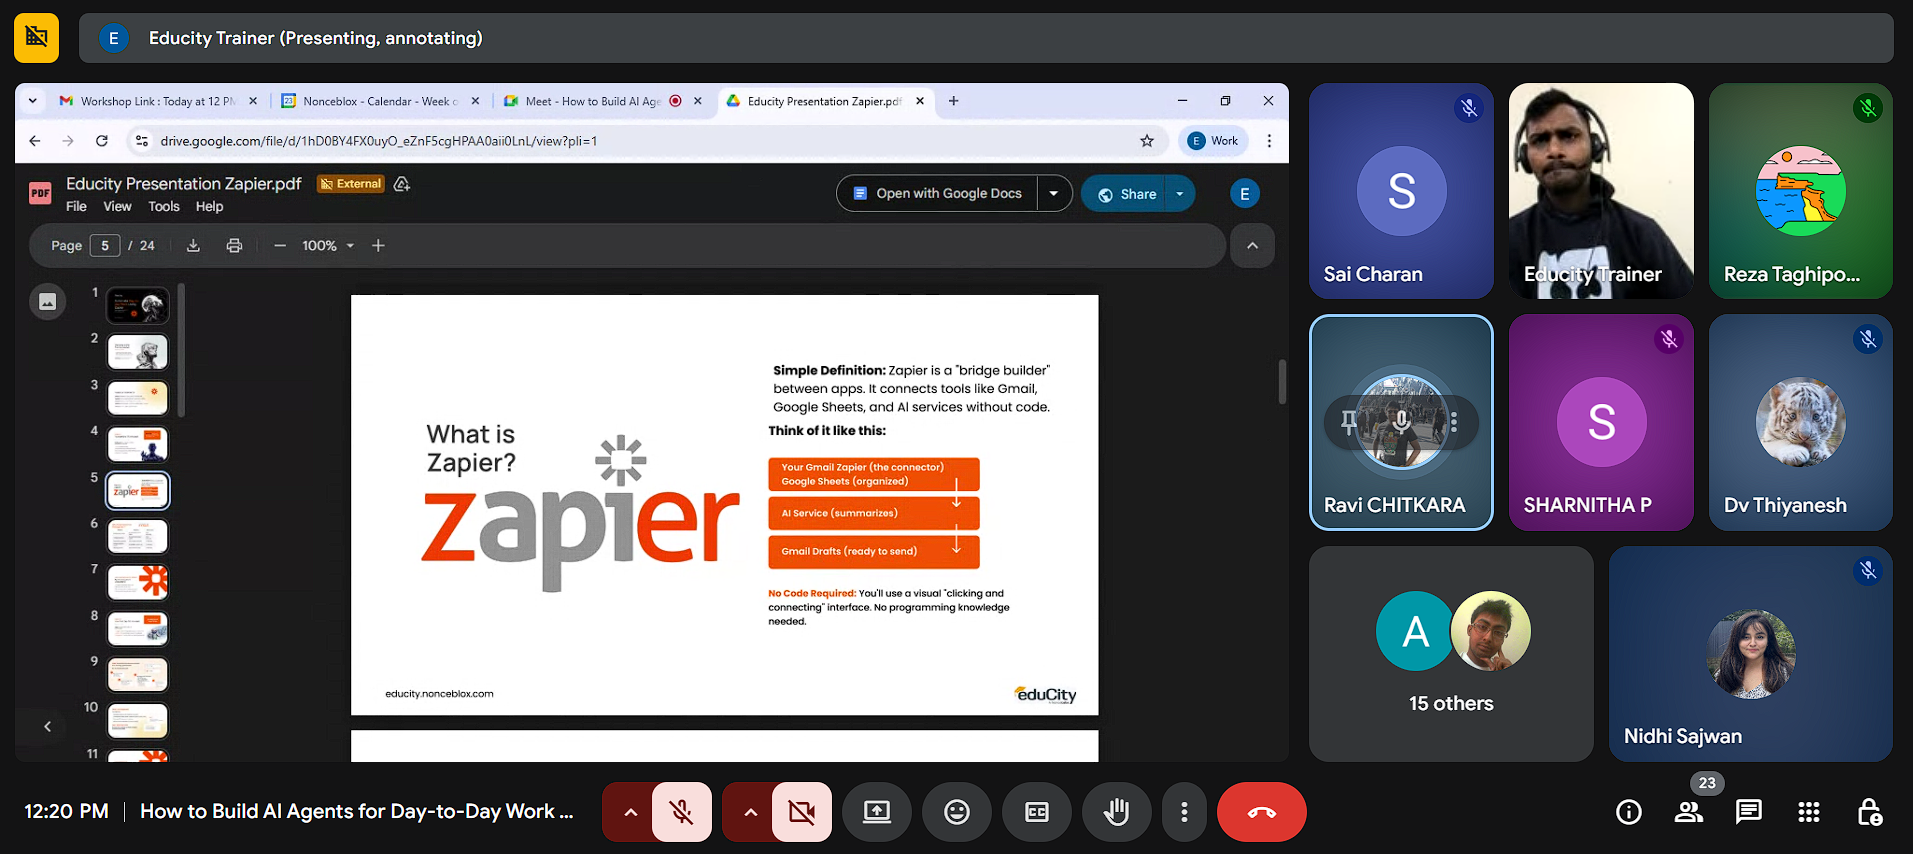Open the Share options dropdown arrow
Screen dimensions: 1913x854
pos(1180,194)
